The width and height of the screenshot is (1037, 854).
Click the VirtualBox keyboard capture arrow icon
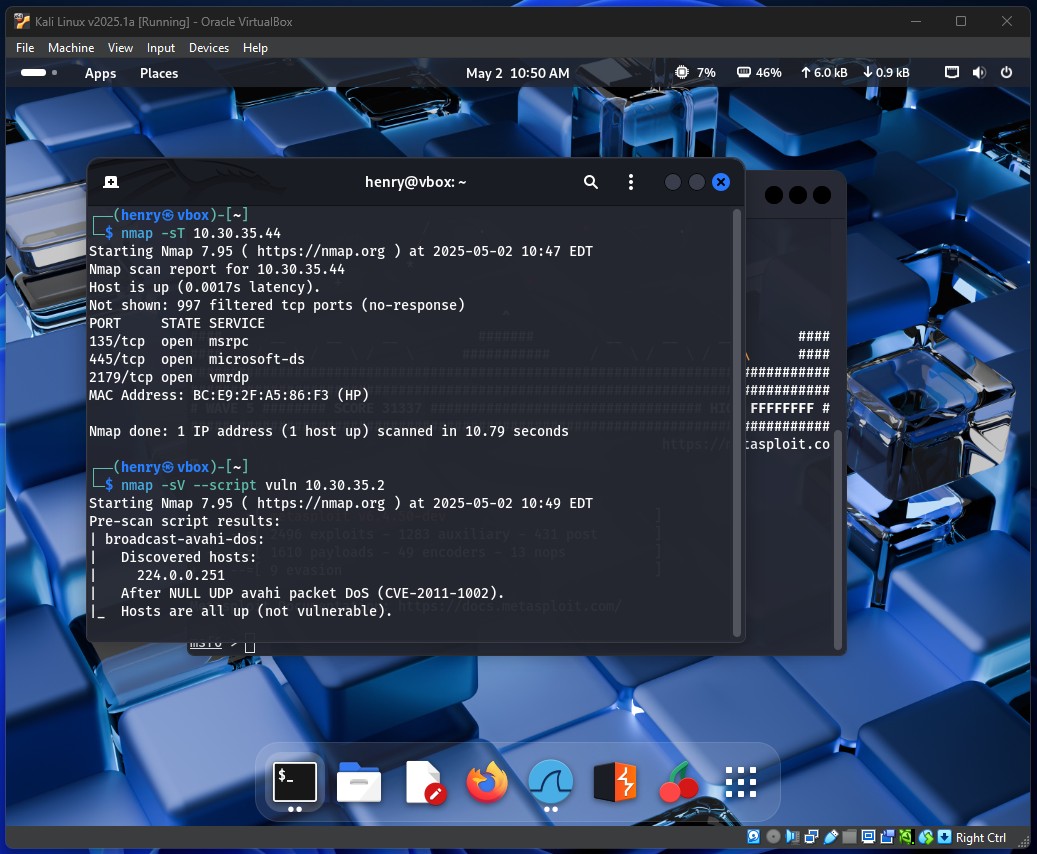944,837
